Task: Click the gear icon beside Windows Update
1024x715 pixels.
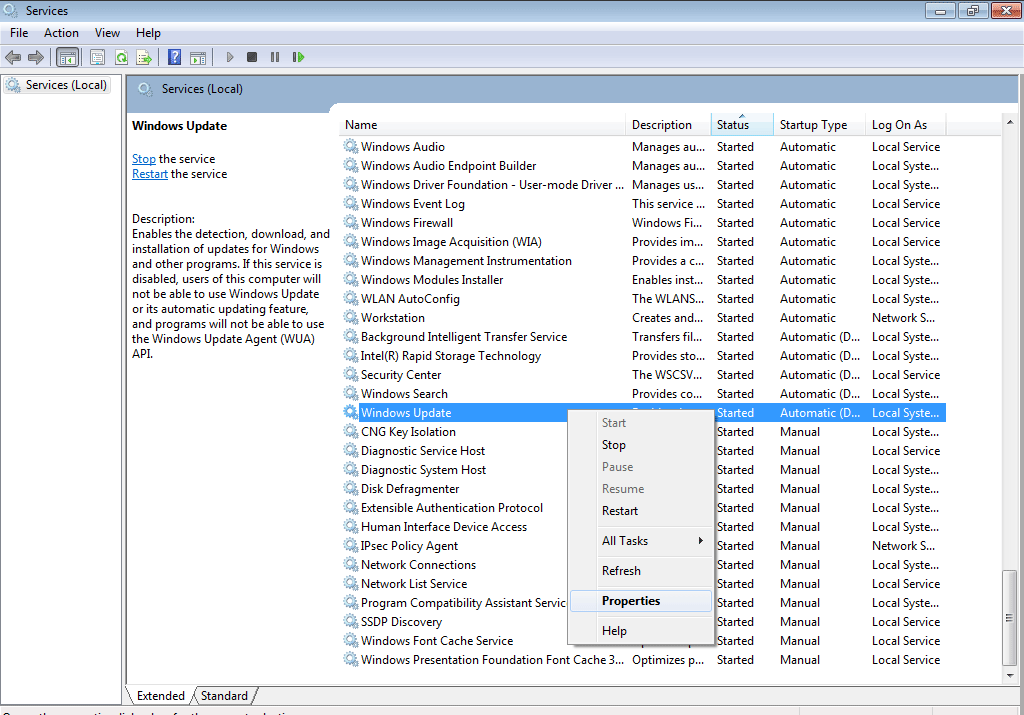Action: click(351, 412)
